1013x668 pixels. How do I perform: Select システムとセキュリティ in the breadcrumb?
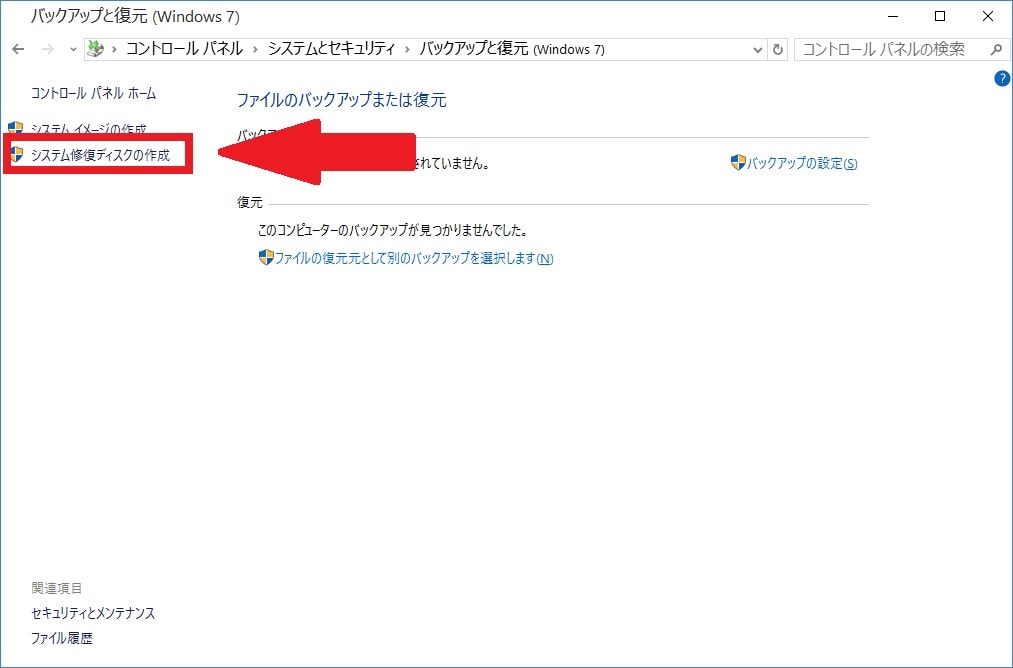tap(331, 49)
